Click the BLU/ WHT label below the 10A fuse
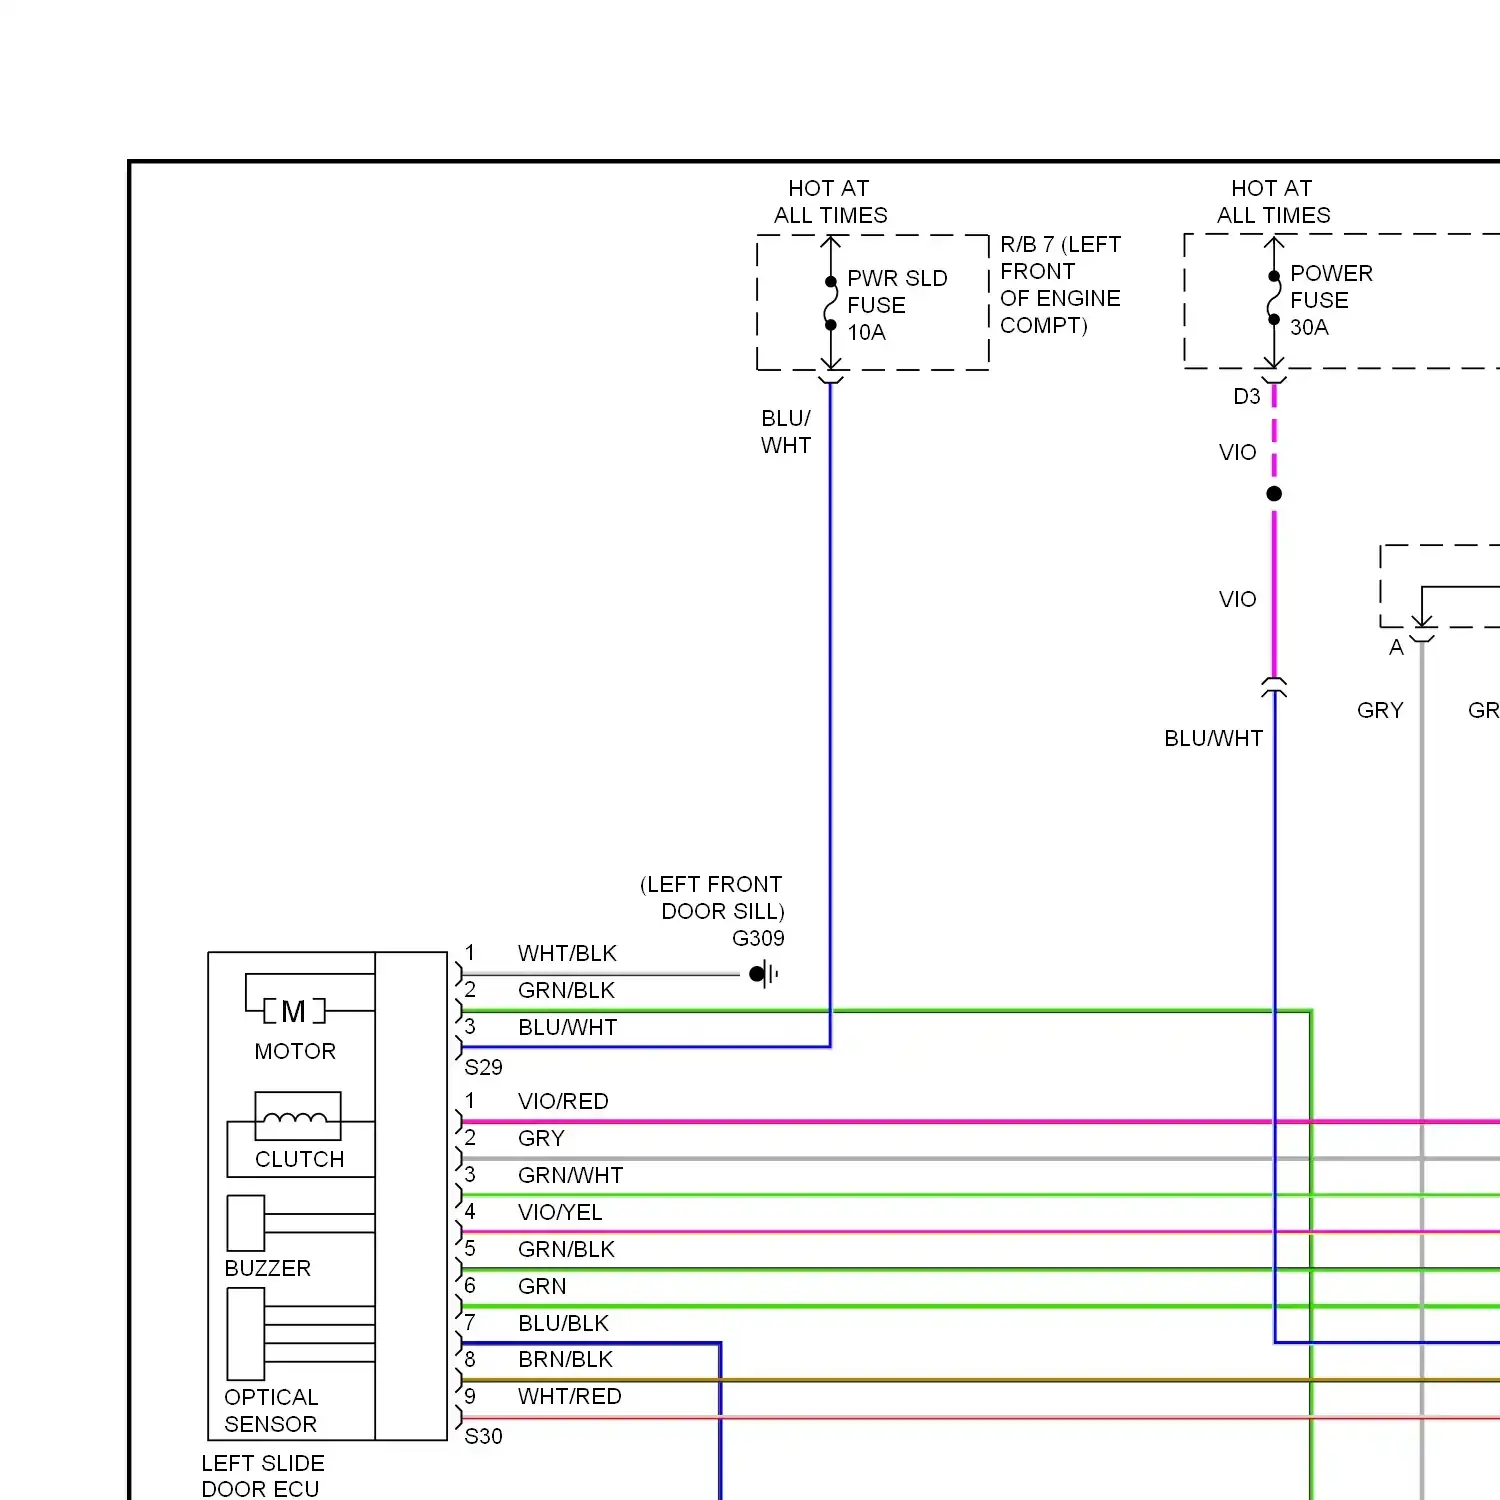This screenshot has height=1500, width=1500. point(786,431)
